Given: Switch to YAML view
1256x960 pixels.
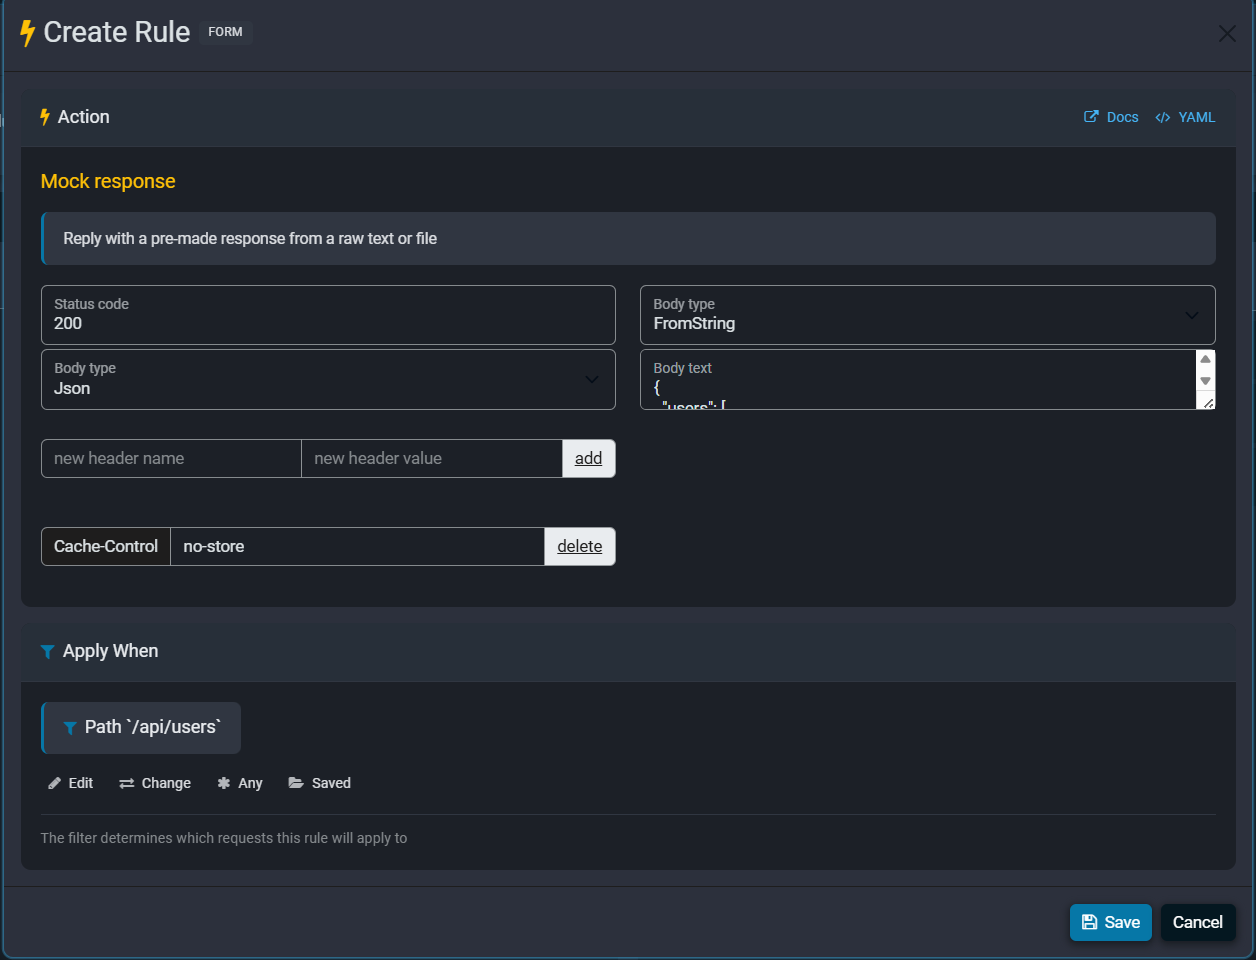Looking at the screenshot, I should [x=1185, y=117].
